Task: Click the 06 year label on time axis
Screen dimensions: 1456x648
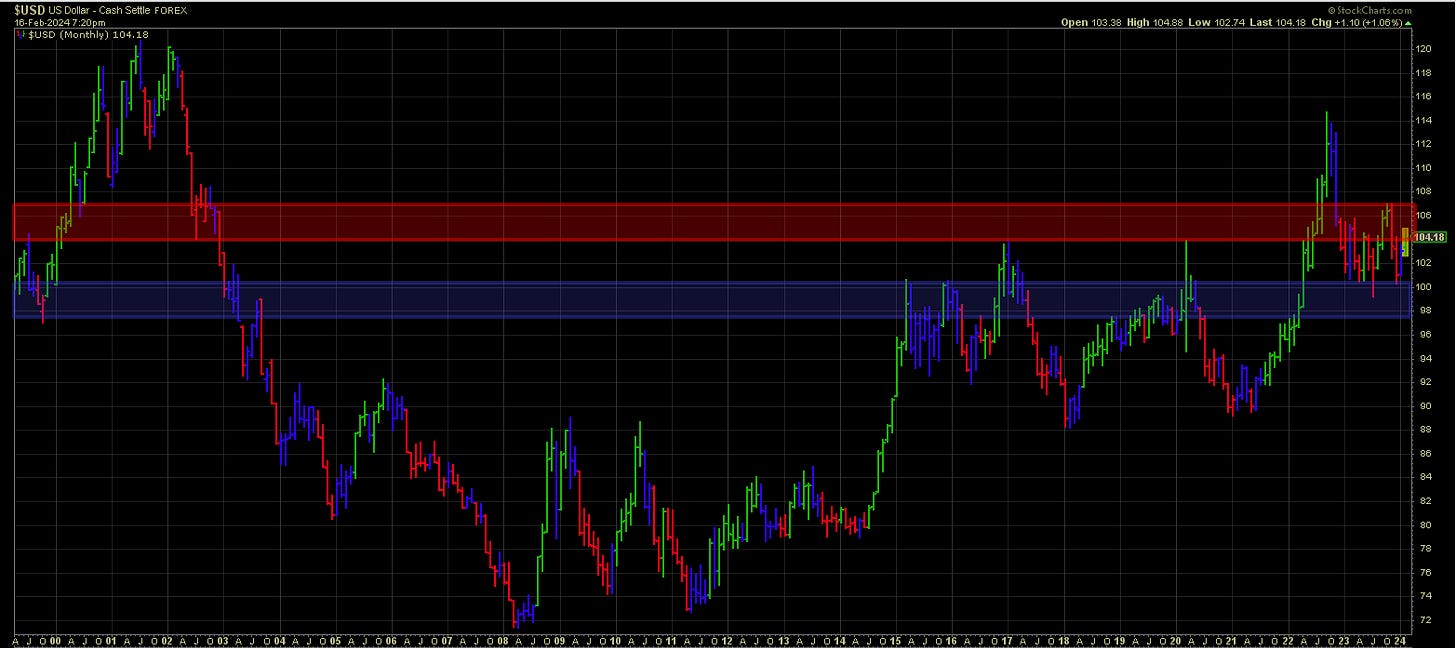Action: [x=391, y=639]
